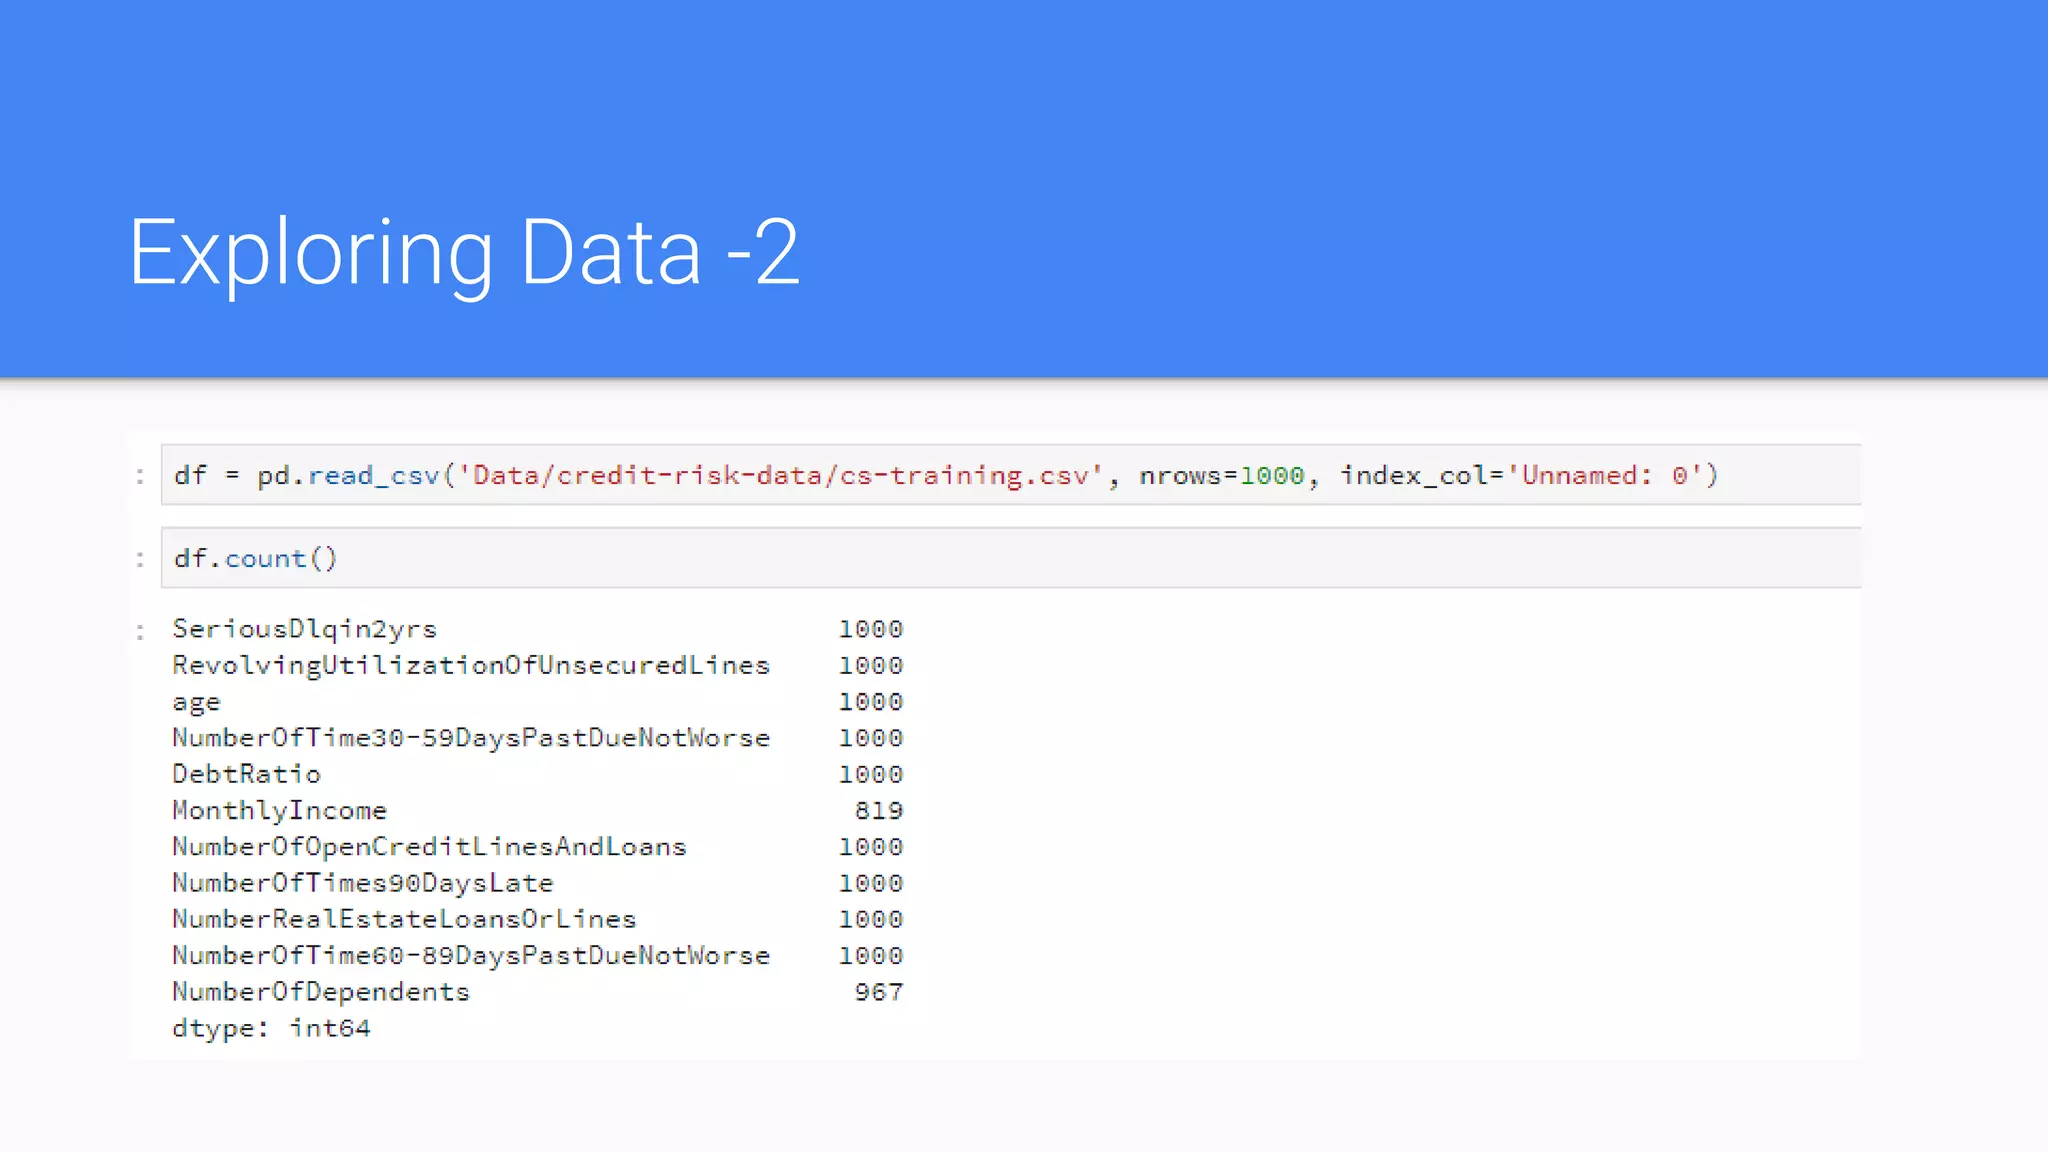Click 'NumberOfTimes90DaysLate' label
The width and height of the screenshot is (2048, 1152).
click(x=362, y=883)
